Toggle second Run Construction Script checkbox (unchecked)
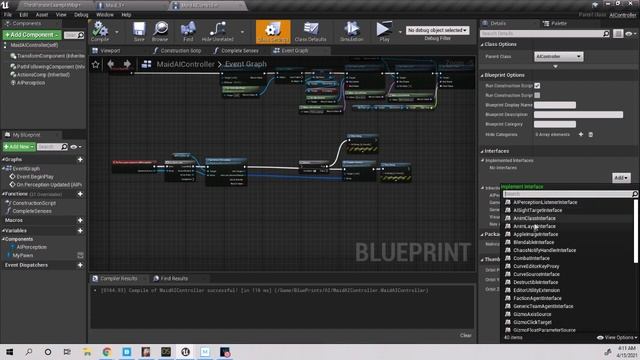640x360 pixels. pos(537,95)
